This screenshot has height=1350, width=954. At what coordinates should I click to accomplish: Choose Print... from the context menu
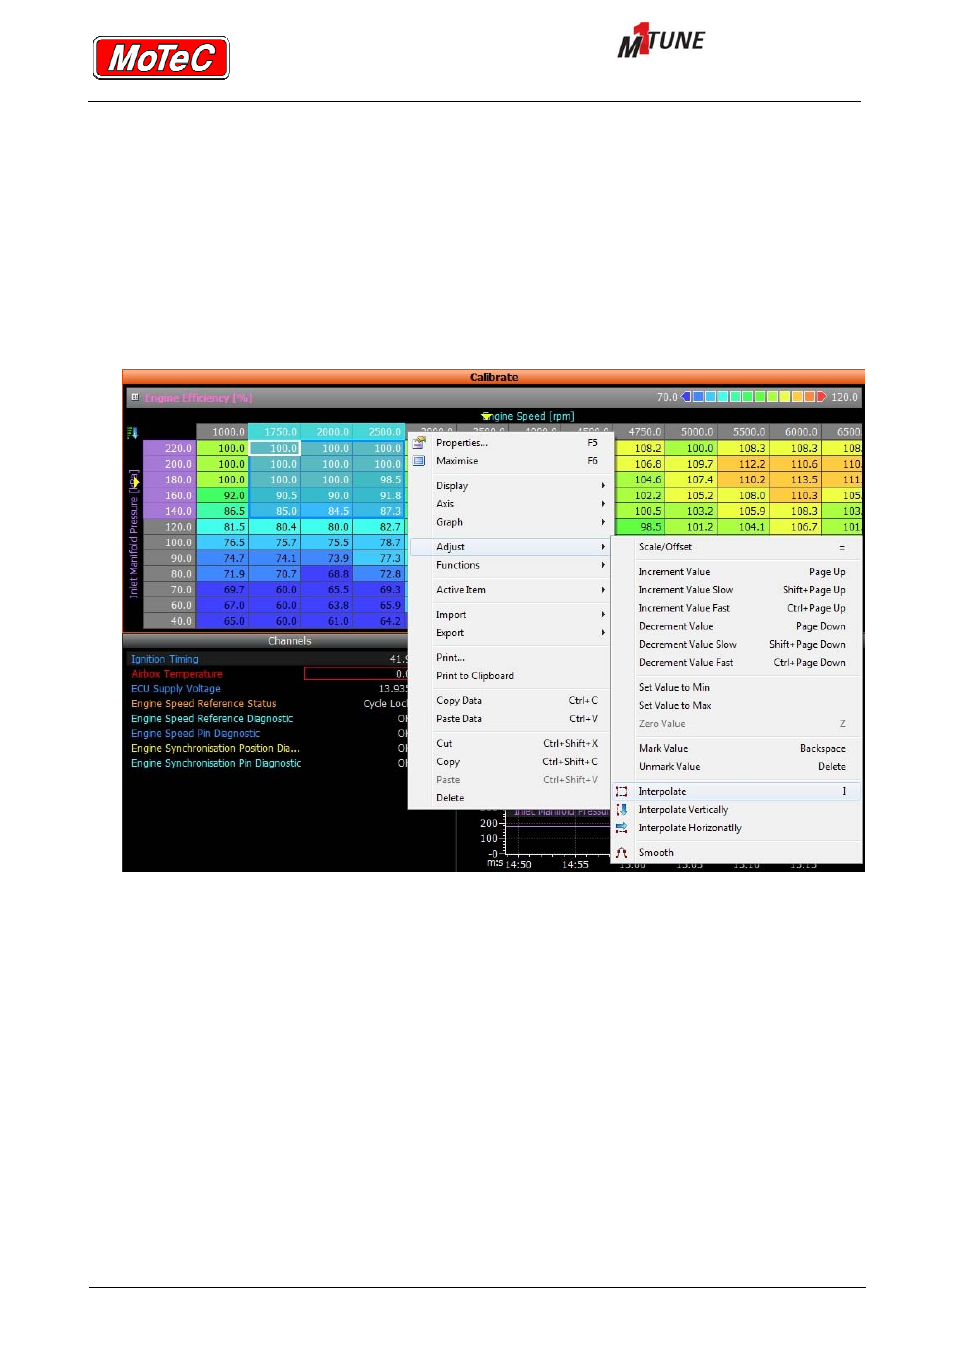click(x=510, y=658)
